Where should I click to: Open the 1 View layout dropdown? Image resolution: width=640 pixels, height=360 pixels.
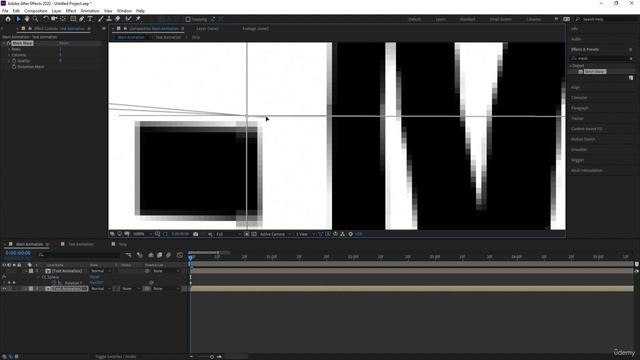coord(305,234)
